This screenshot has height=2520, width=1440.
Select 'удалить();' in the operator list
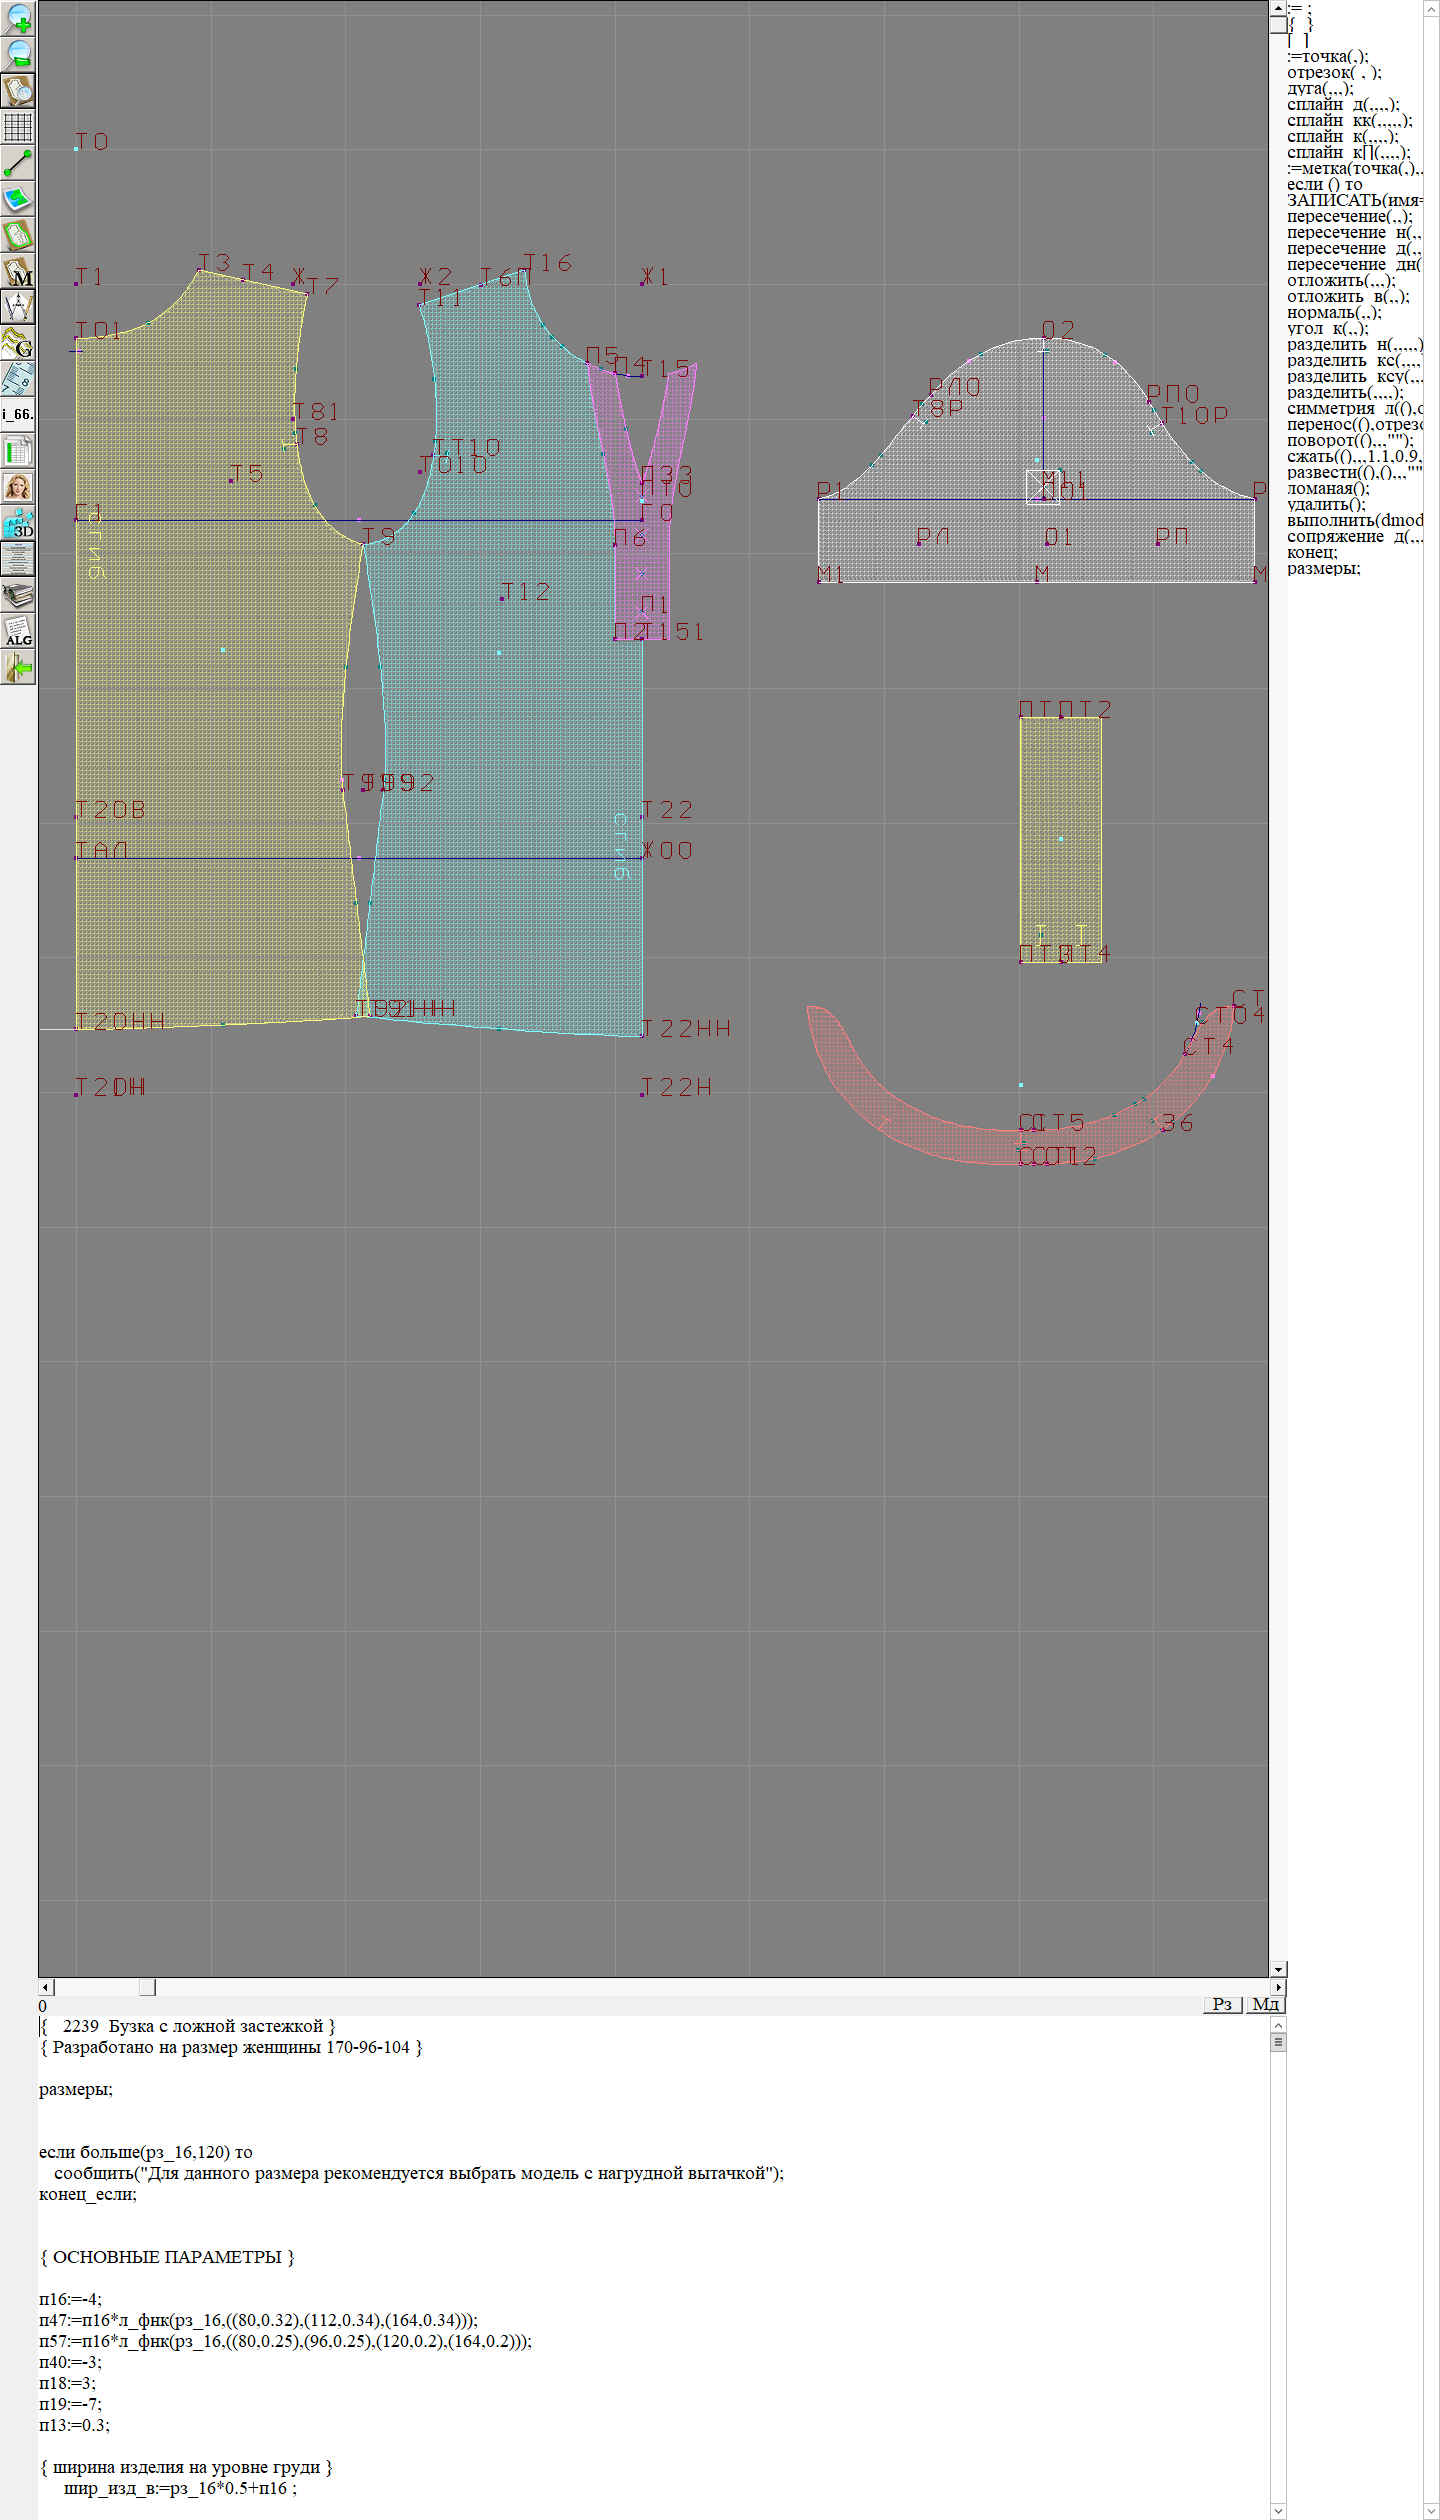pos(1326,504)
